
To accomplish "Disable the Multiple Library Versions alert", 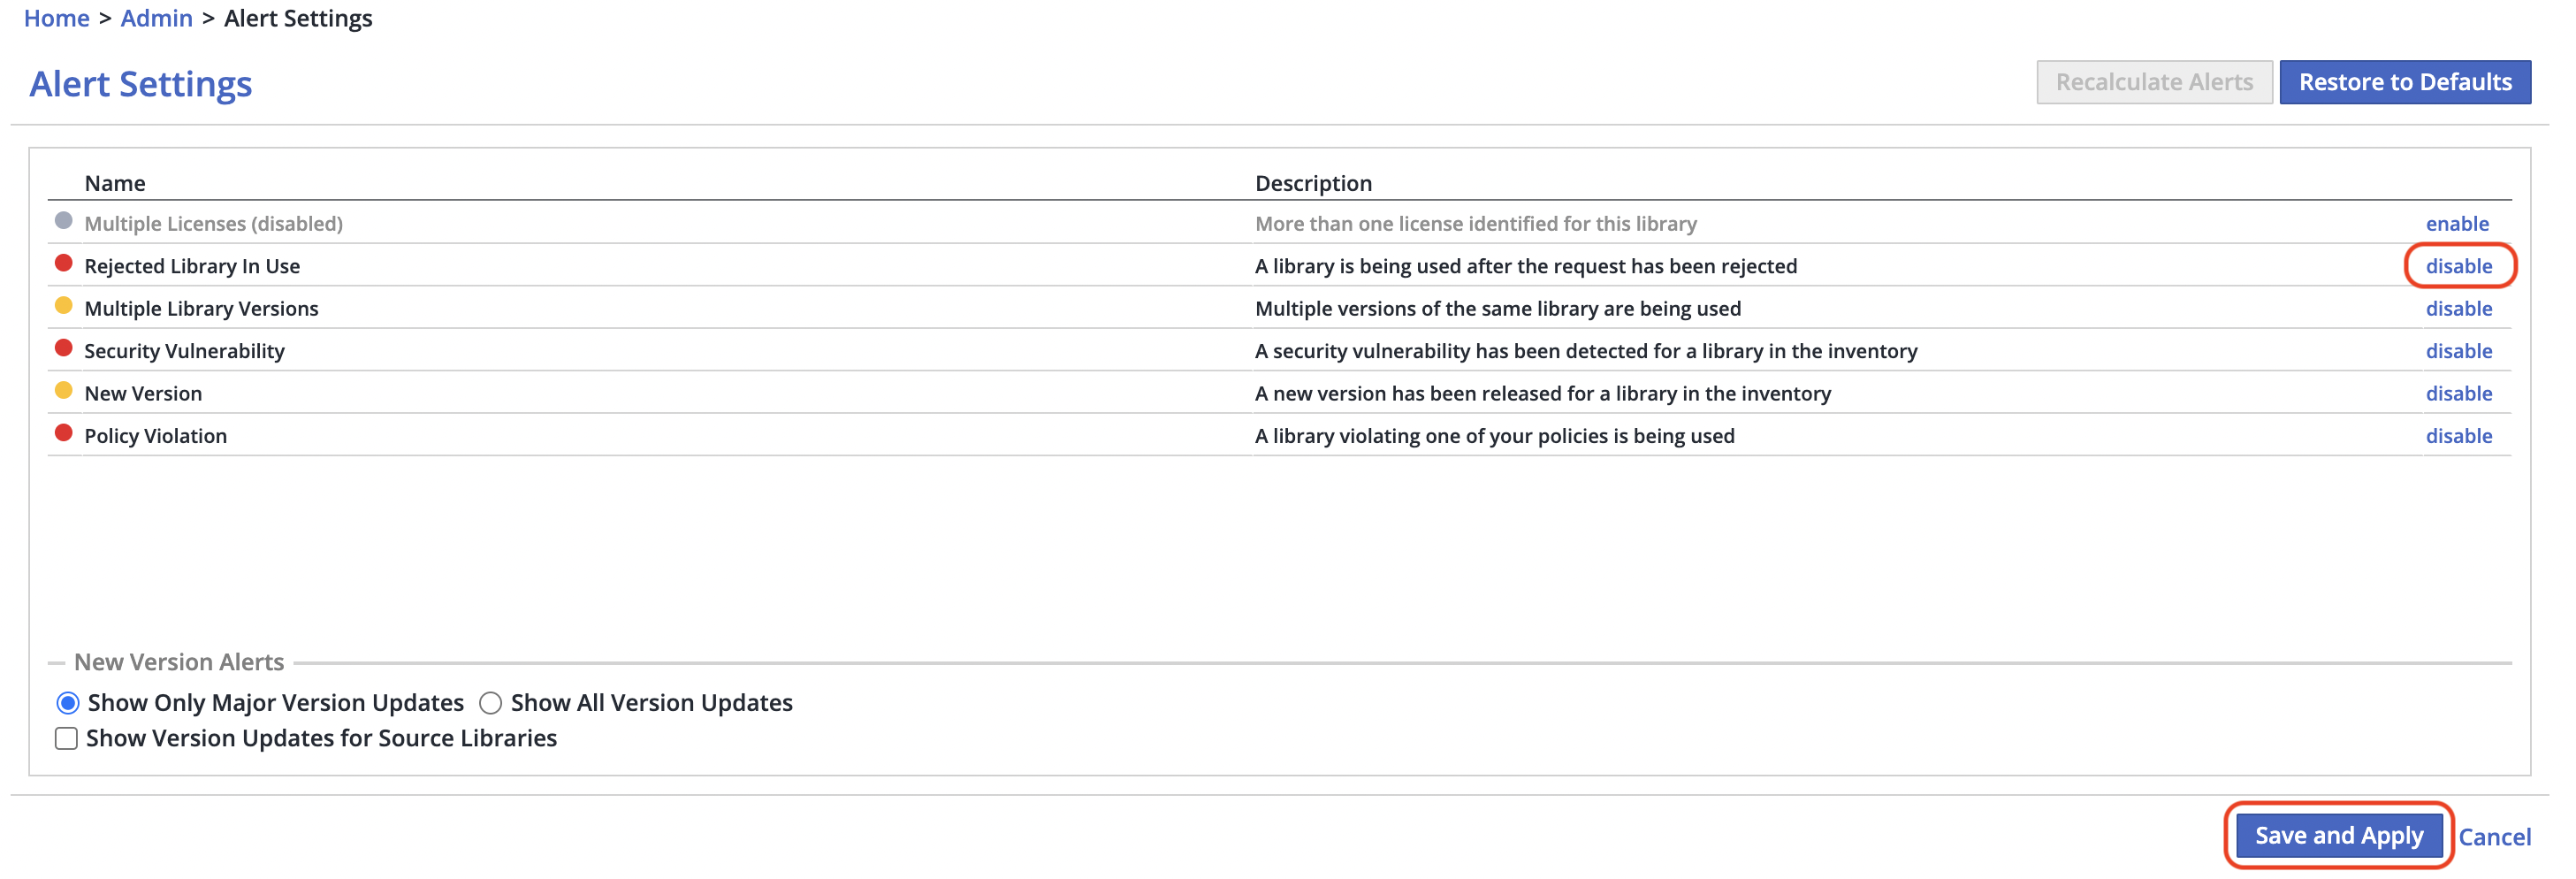I will pyautogui.click(x=2458, y=309).
